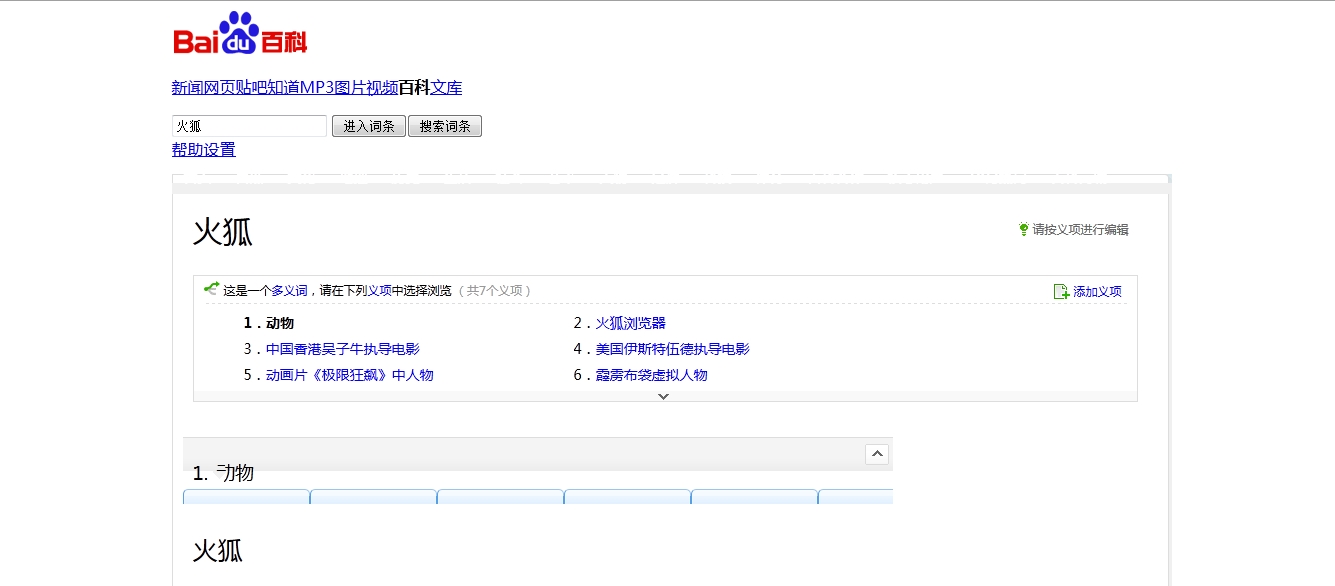1335x586 pixels.
Task: Collapse the 动物 section with up arrow
Action: 877,454
